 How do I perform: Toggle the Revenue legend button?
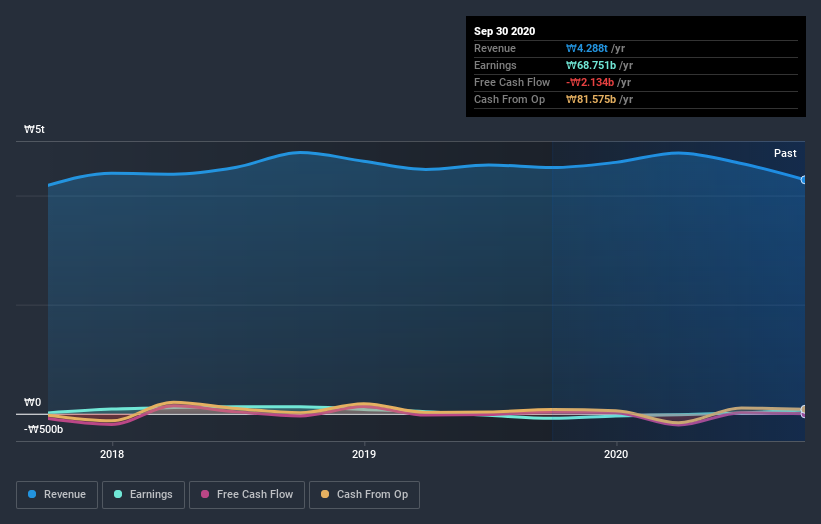57,495
